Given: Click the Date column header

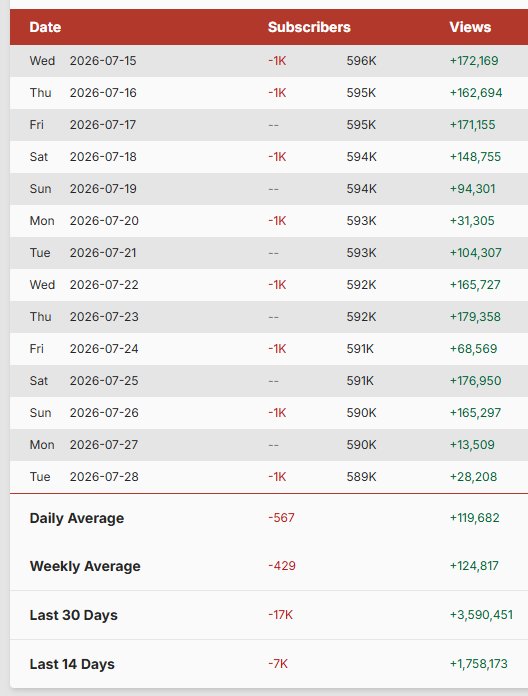Looking at the screenshot, I should pos(45,27).
